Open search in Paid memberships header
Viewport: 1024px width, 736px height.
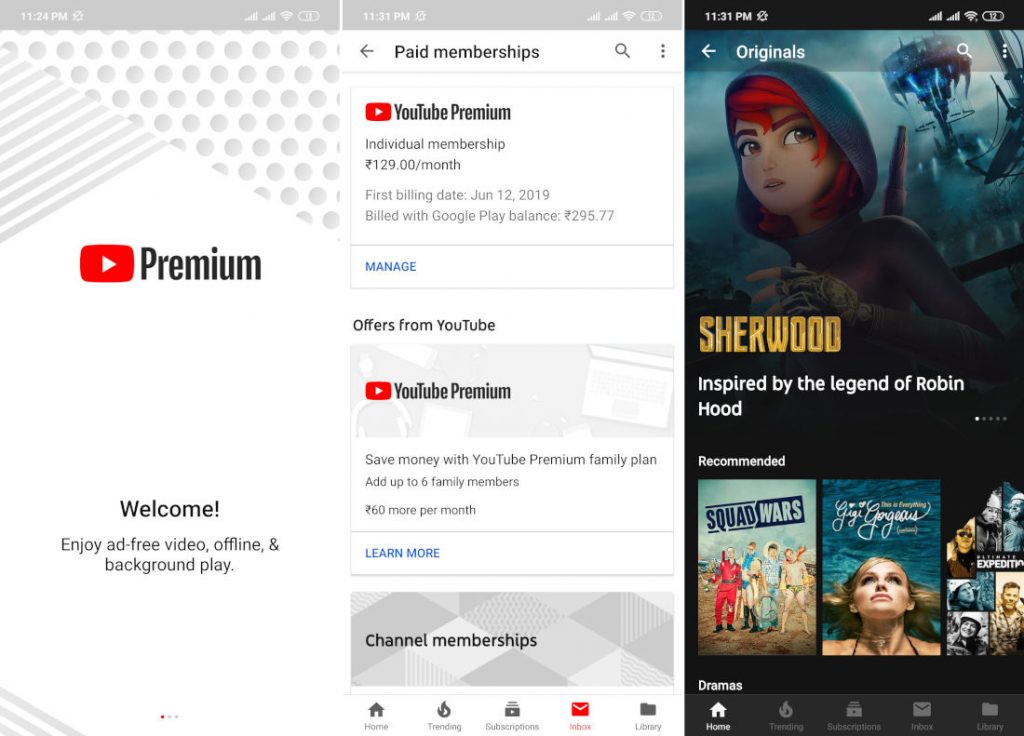pos(622,51)
